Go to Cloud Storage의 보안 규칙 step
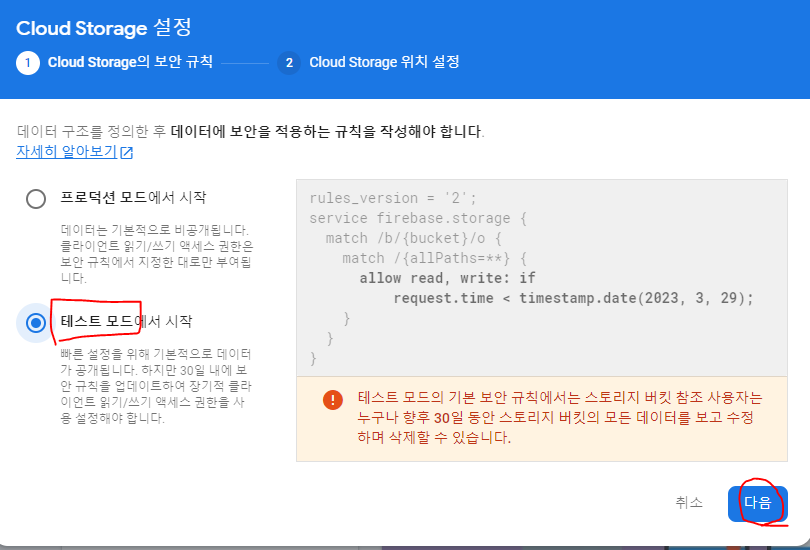810x550 pixels. click(x=130, y=62)
